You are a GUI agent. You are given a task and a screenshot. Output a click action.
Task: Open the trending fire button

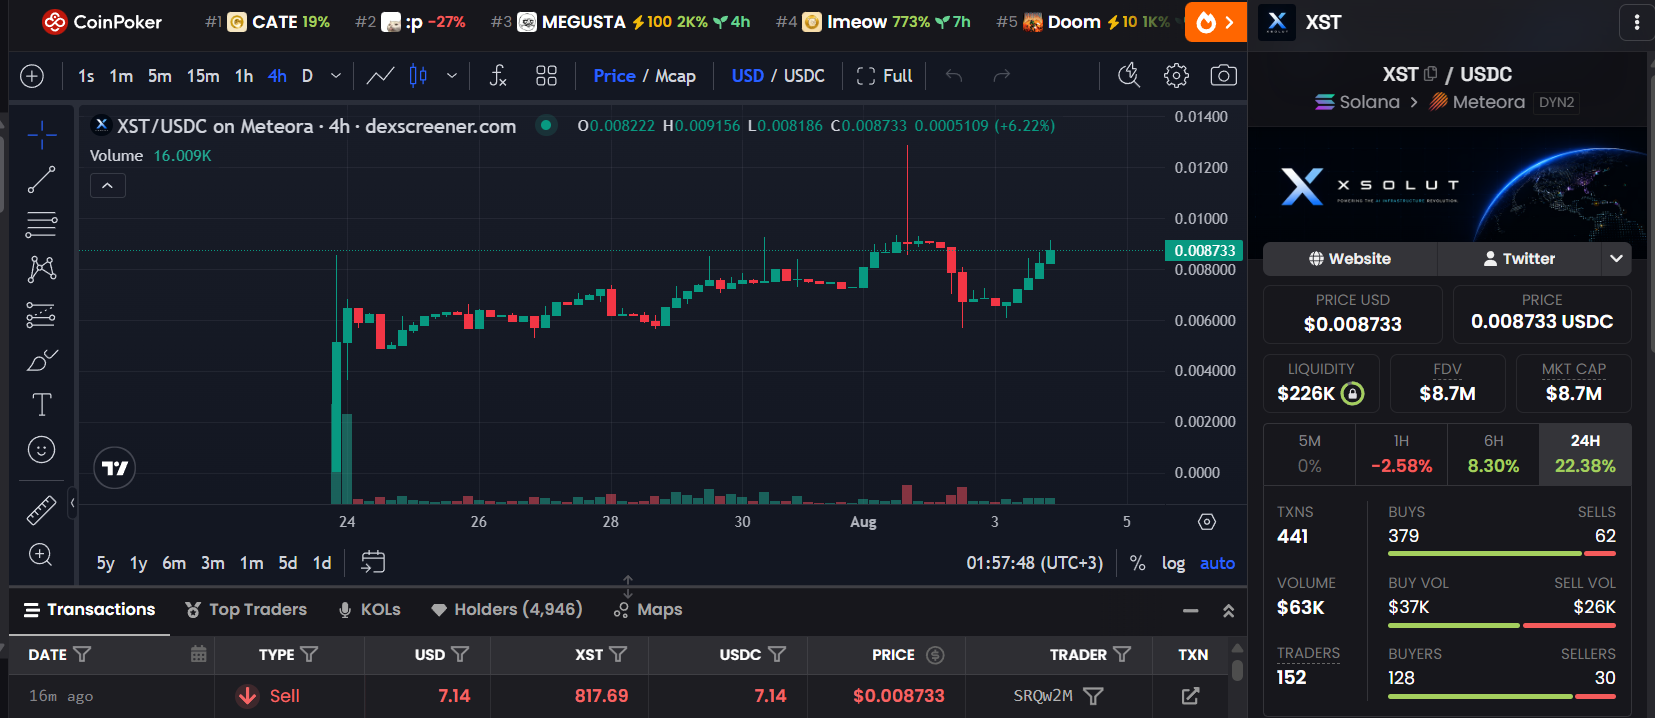pos(1216,22)
